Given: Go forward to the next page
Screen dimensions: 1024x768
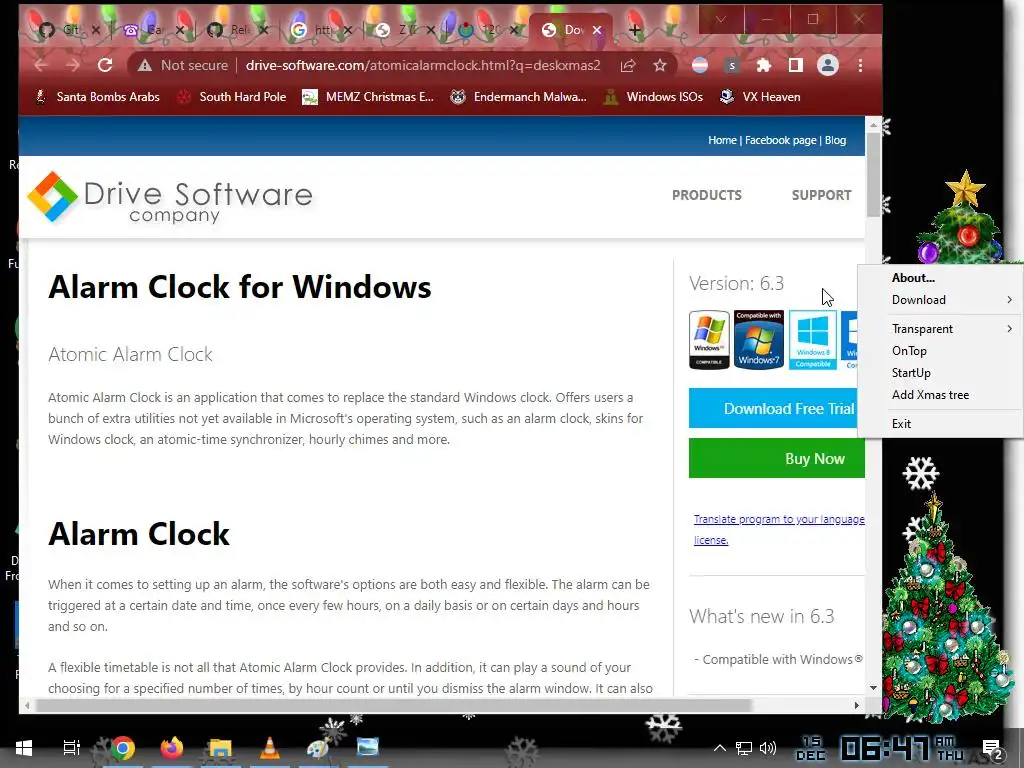Looking at the screenshot, I should click(x=73, y=65).
